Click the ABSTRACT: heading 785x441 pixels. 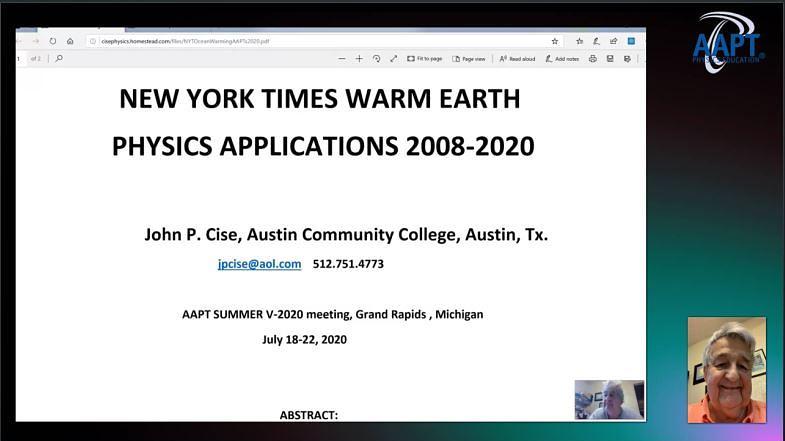[309, 415]
